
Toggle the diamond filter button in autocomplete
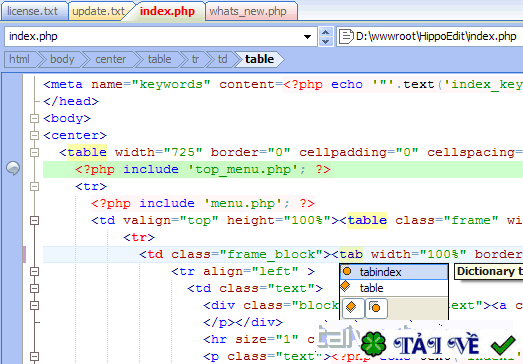353,308
